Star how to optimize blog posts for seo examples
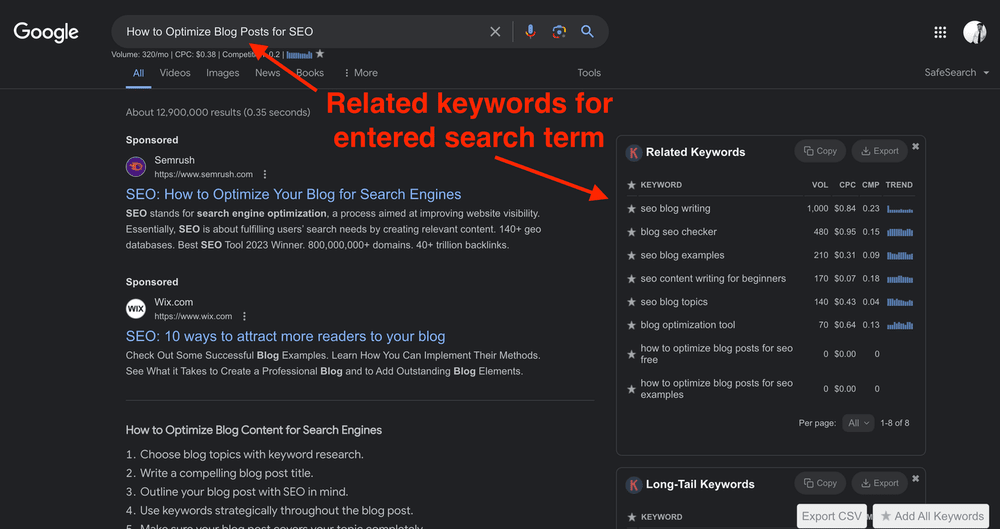 click(631, 389)
